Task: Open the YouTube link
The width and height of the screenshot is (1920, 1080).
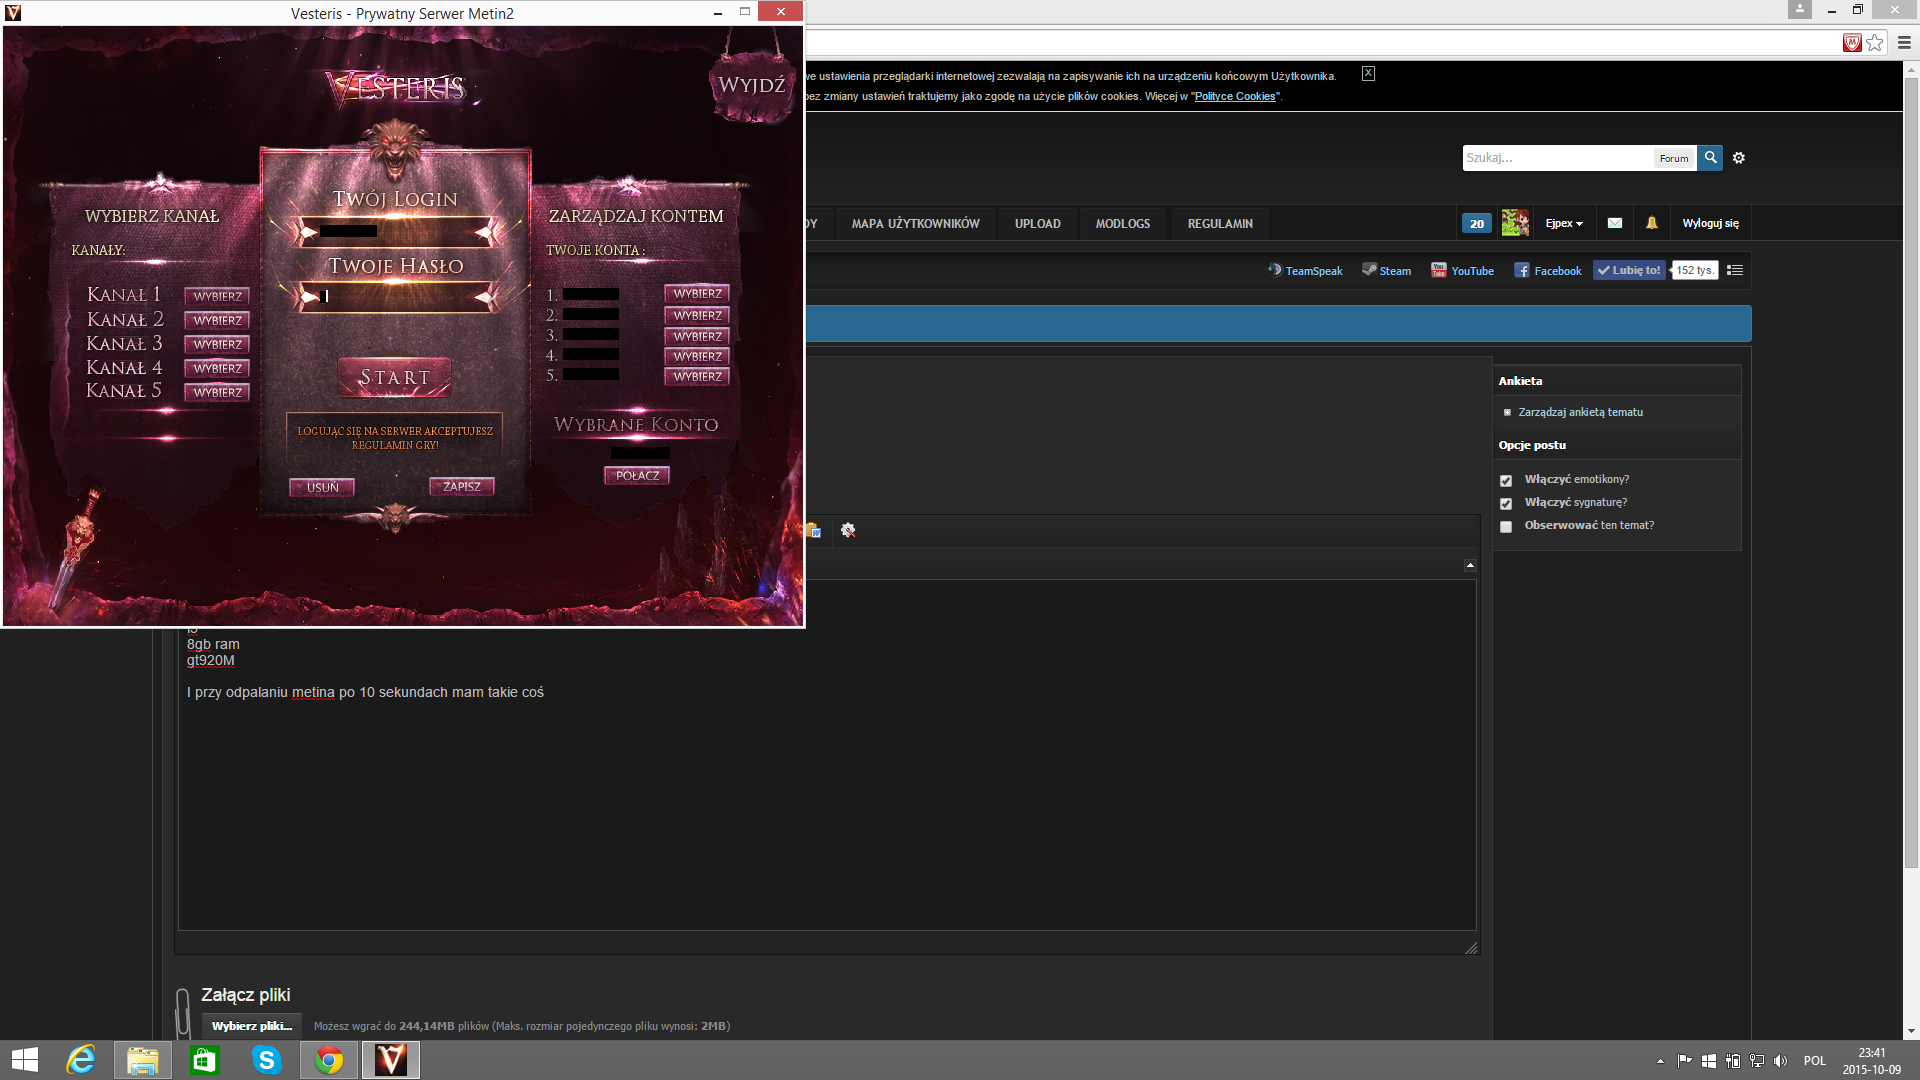Action: [x=1462, y=271]
